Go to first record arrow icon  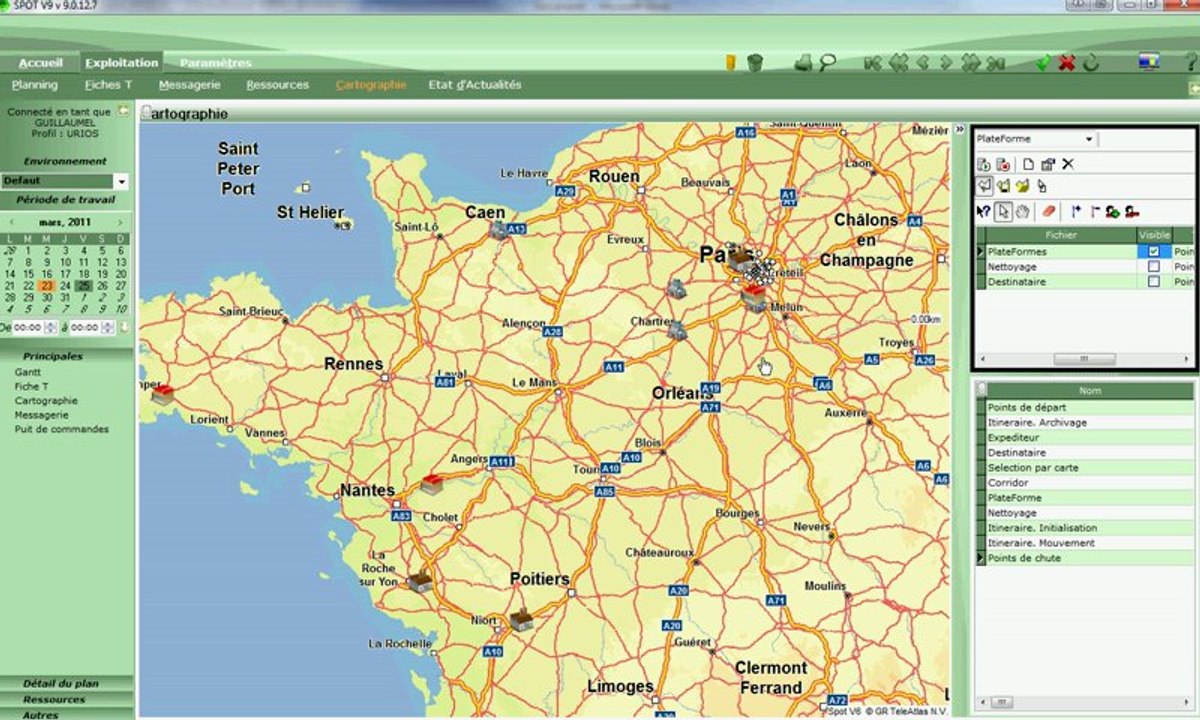(873, 62)
